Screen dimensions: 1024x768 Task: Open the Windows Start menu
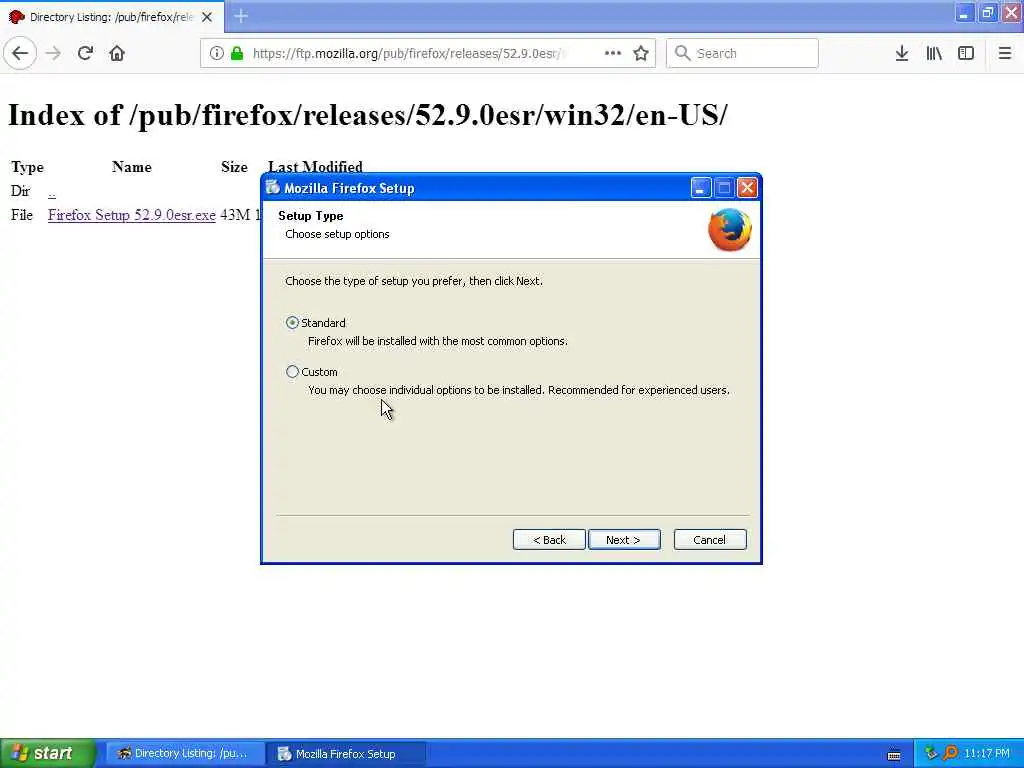coord(48,753)
